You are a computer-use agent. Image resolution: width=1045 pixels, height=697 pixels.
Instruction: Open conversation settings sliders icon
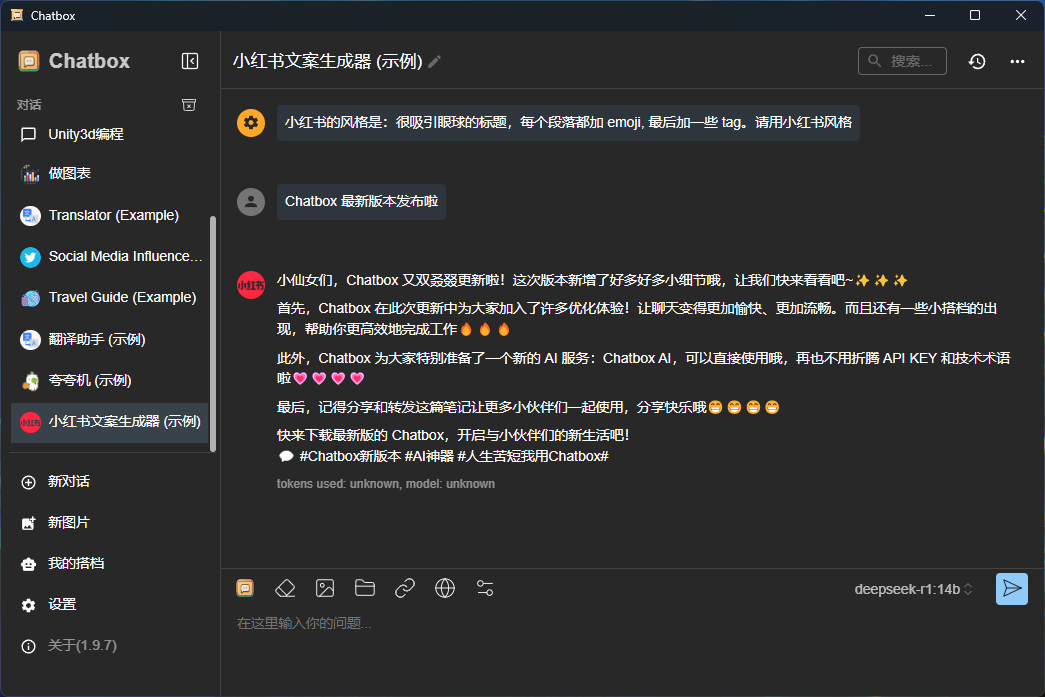(485, 588)
